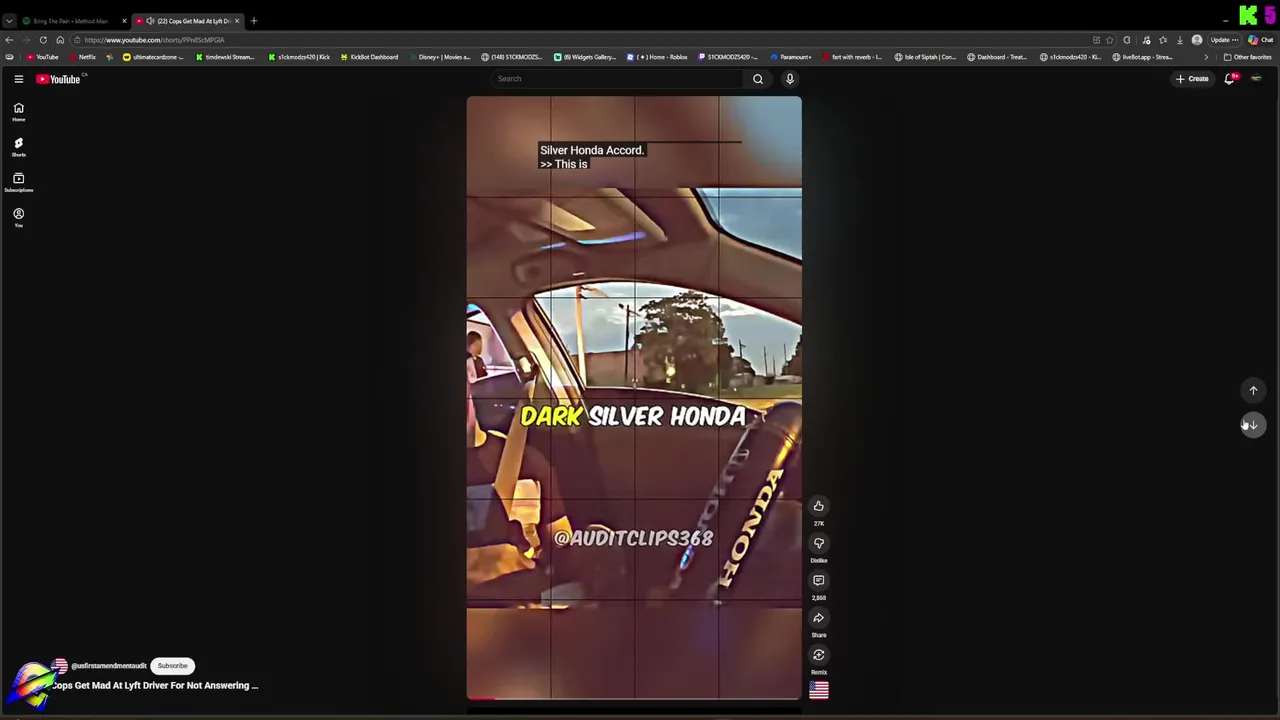Favorite this page with star icon
The height and width of the screenshot is (720, 1280).
tap(1110, 40)
